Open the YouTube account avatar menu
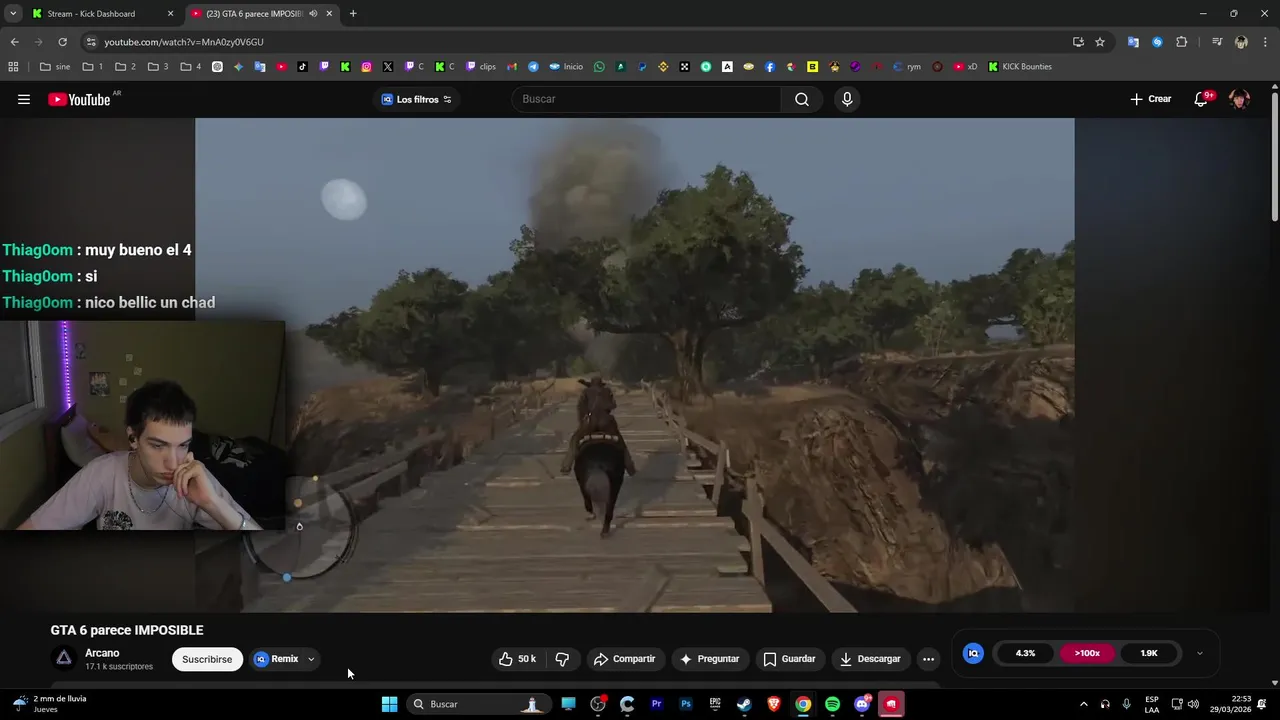The width and height of the screenshot is (1280, 720). point(1239,99)
